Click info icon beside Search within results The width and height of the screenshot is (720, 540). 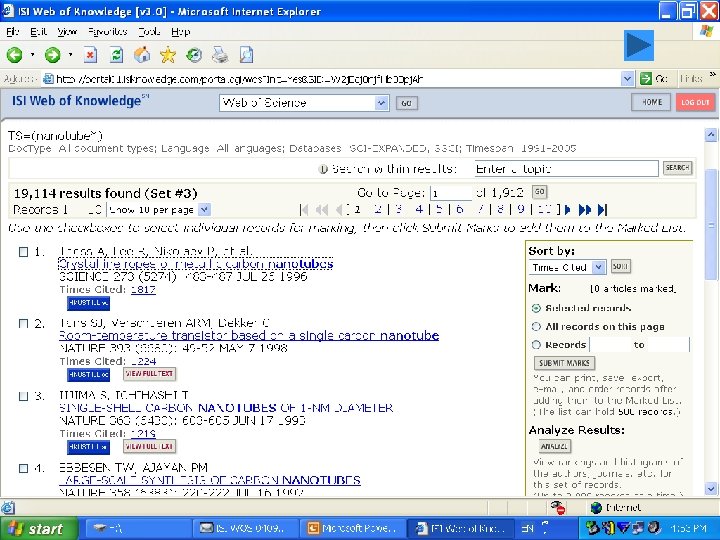pyautogui.click(x=323, y=169)
